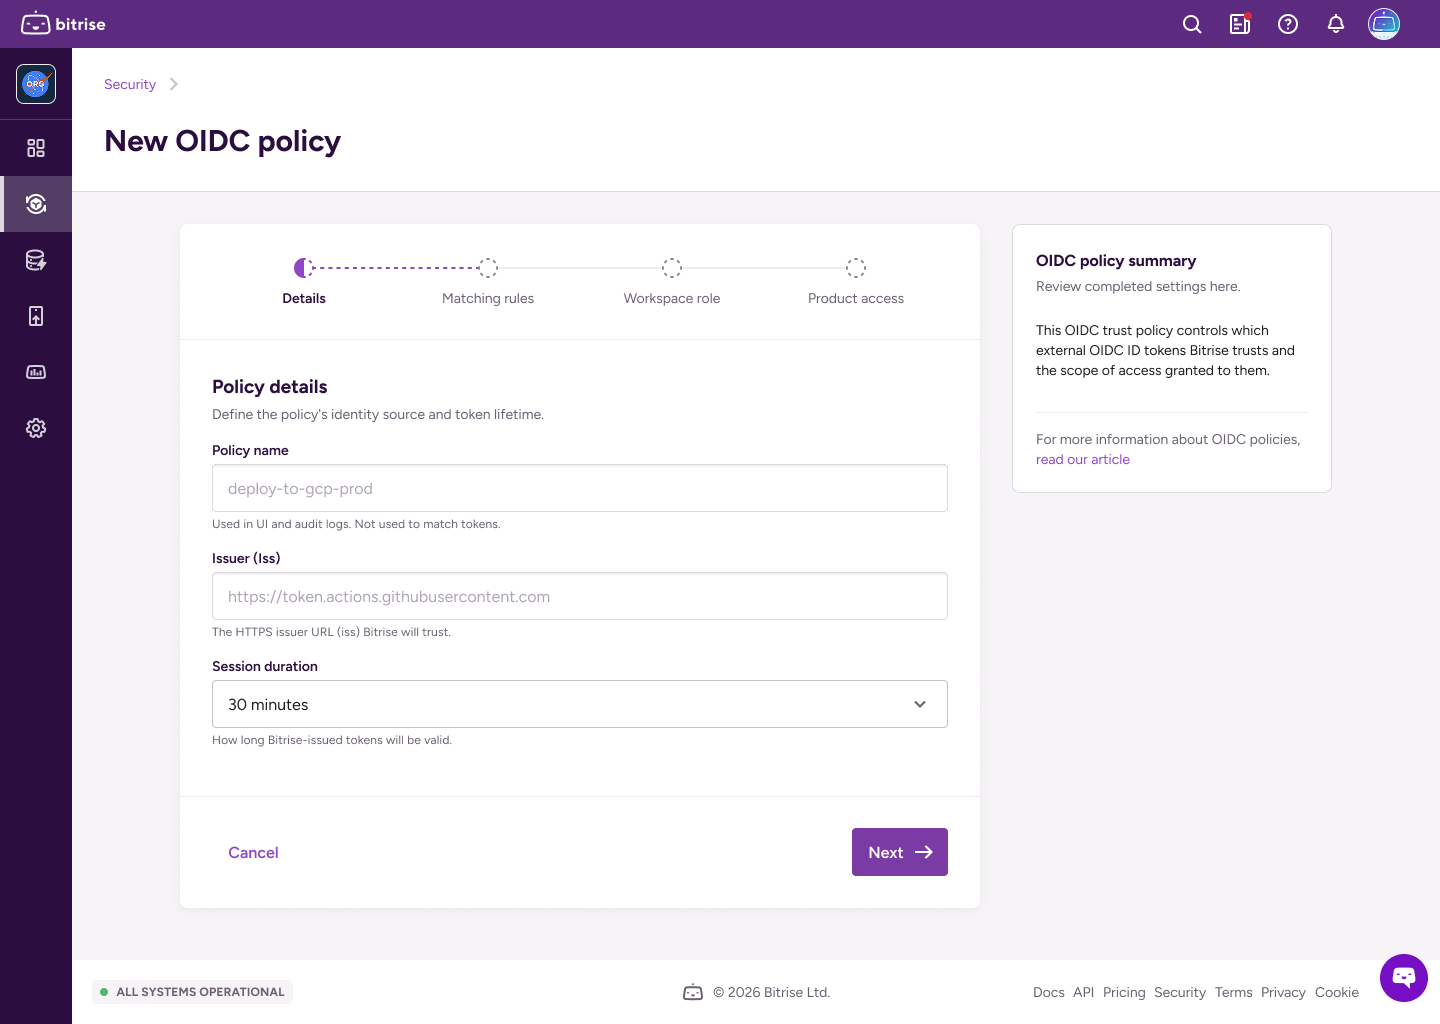Open the settings gear in sidebar
Screen dimensions: 1440x1024
[36, 427]
